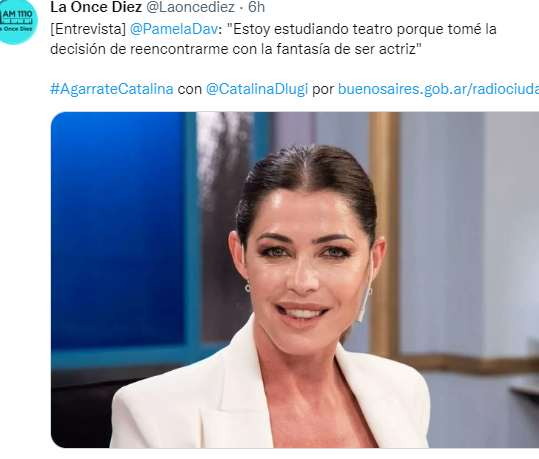Open the @PamelaDav mention
This screenshot has width=539, height=459.
tap(174, 29)
